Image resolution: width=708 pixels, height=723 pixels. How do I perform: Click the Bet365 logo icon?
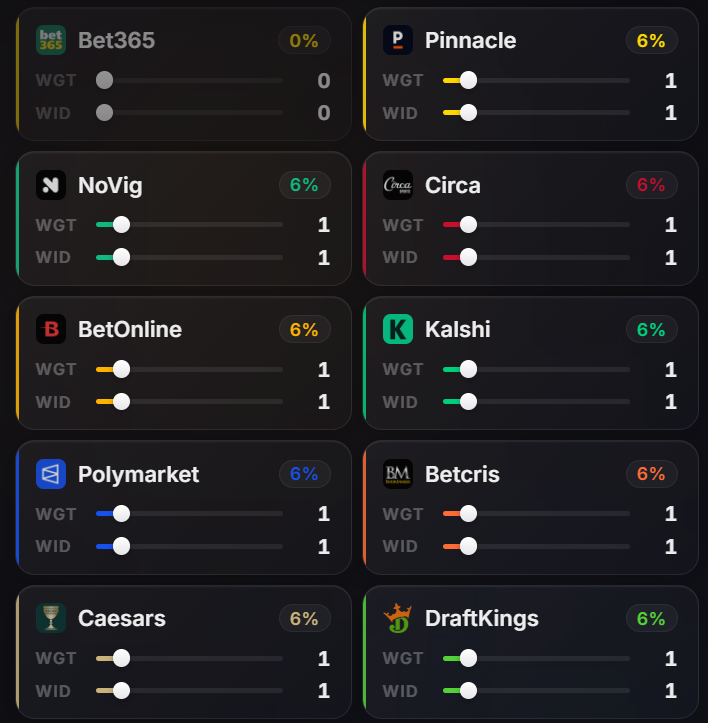click(51, 40)
